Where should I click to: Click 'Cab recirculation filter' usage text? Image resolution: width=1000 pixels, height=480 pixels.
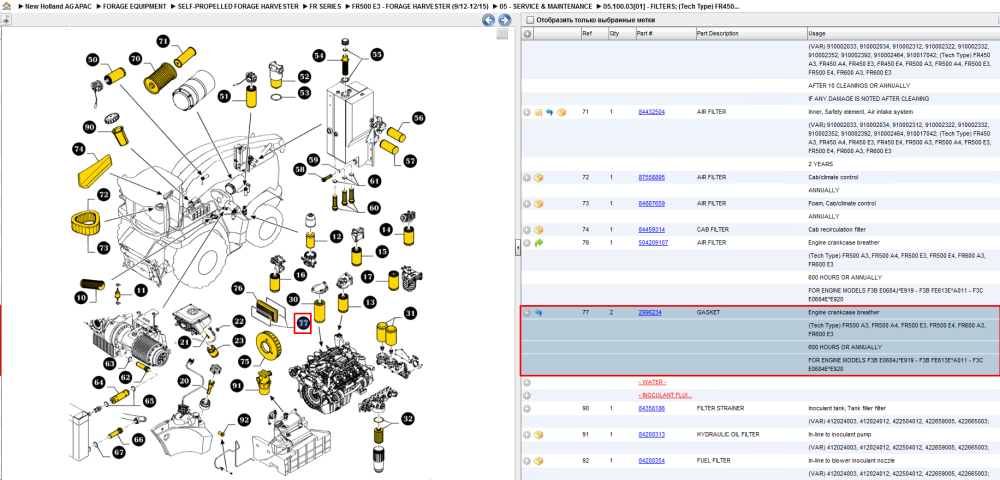[x=835, y=230]
